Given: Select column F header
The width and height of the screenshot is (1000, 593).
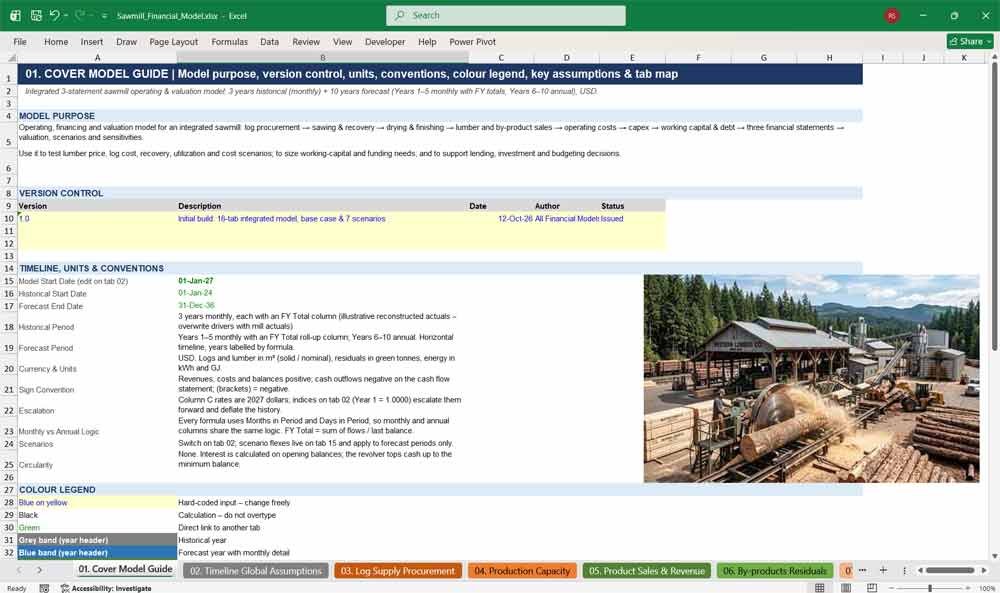Looking at the screenshot, I should (698, 57).
